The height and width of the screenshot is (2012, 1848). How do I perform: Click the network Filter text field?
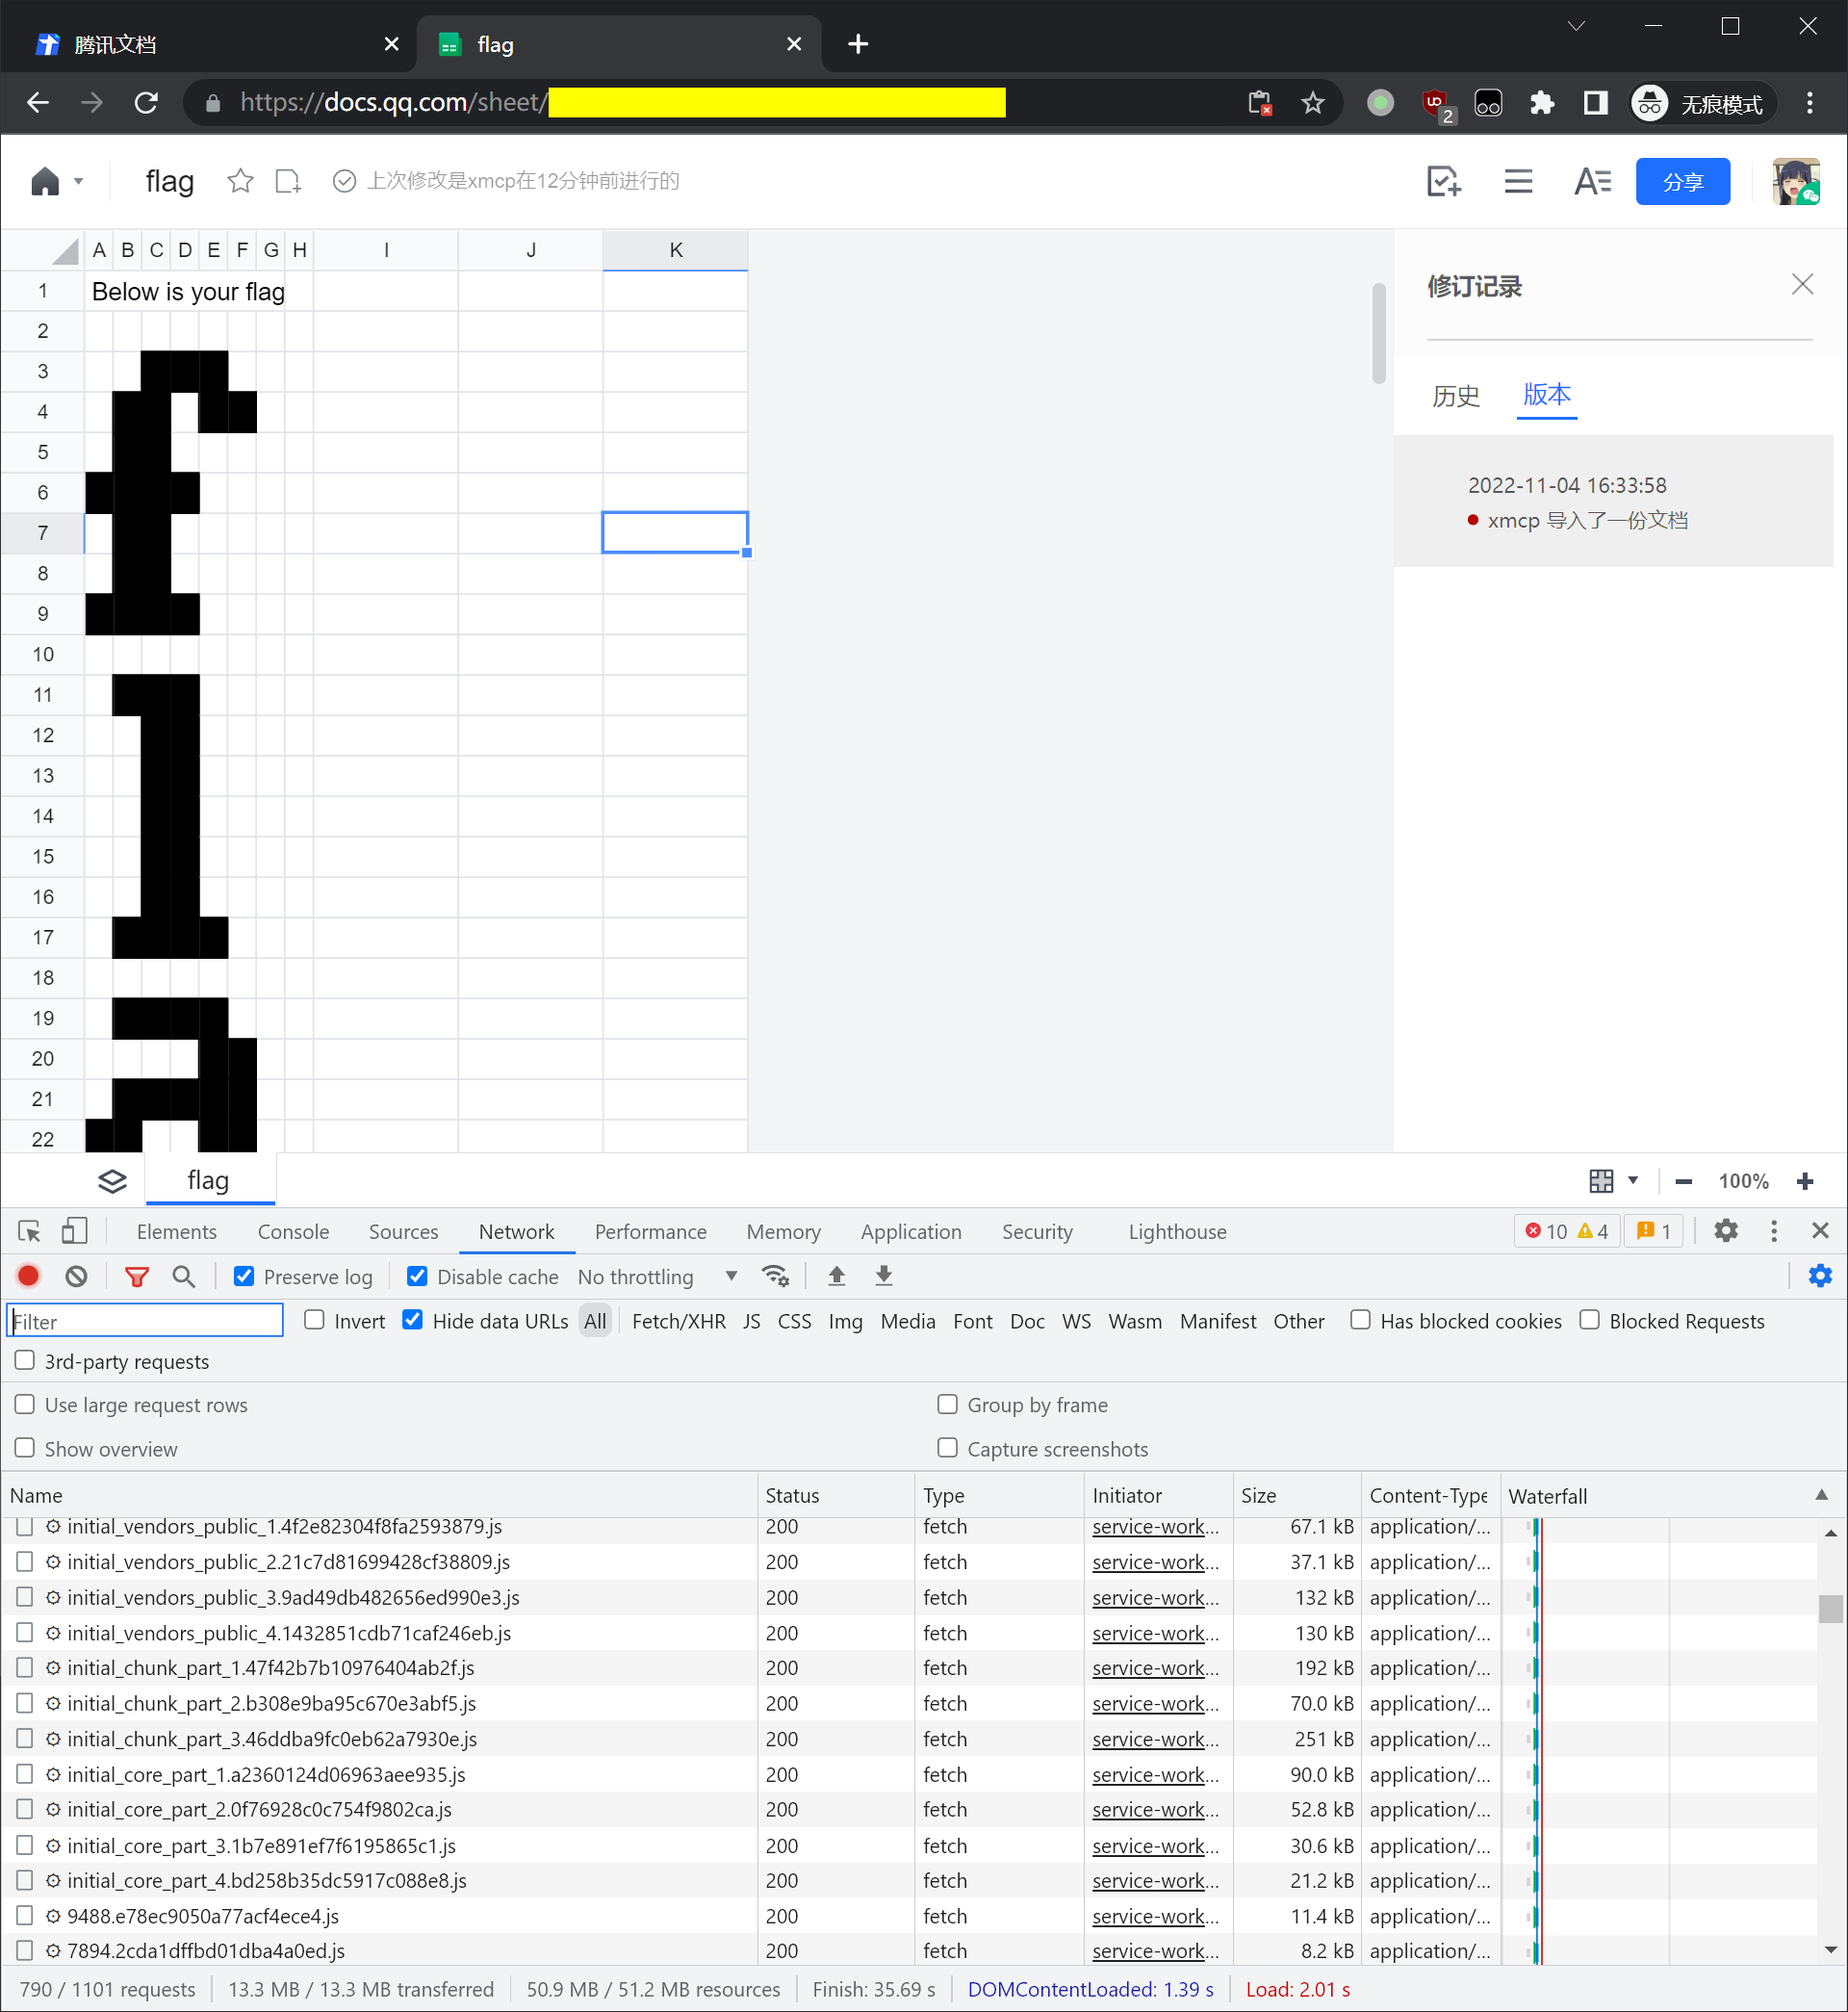(146, 1321)
